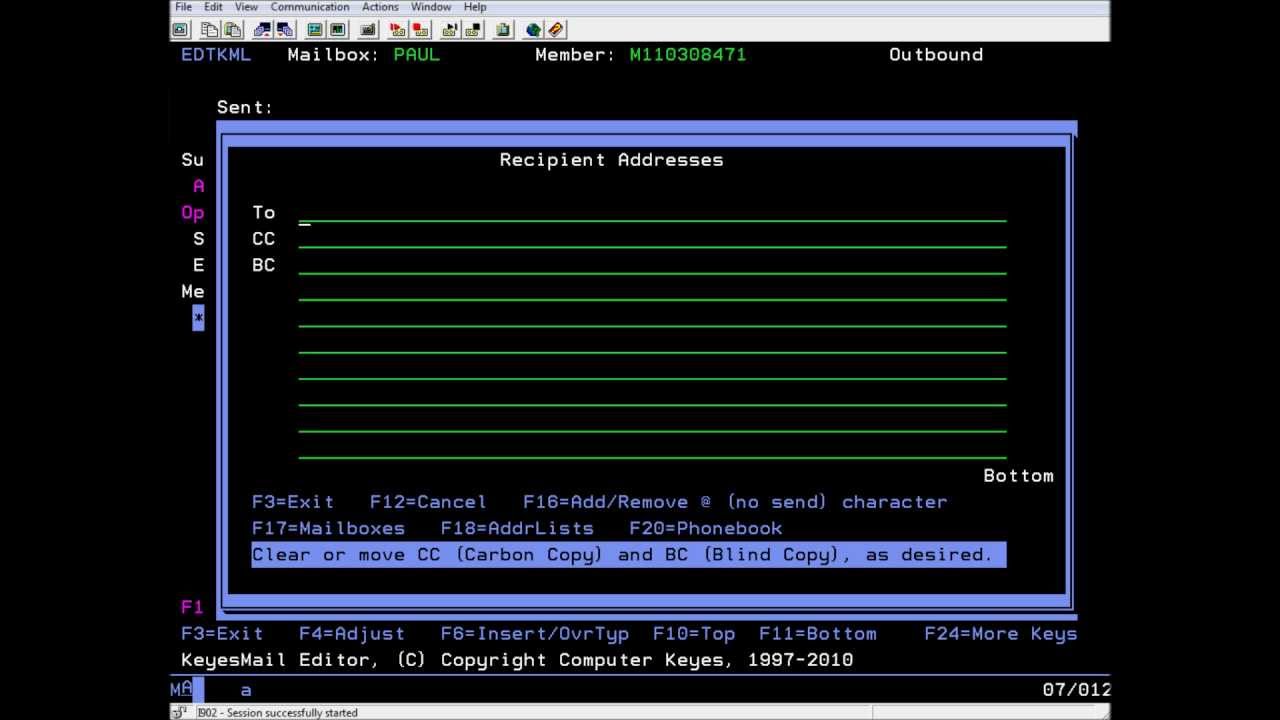Image resolution: width=1280 pixels, height=720 pixels.
Task: Click the Paste toolbar icon
Action: 233,30
